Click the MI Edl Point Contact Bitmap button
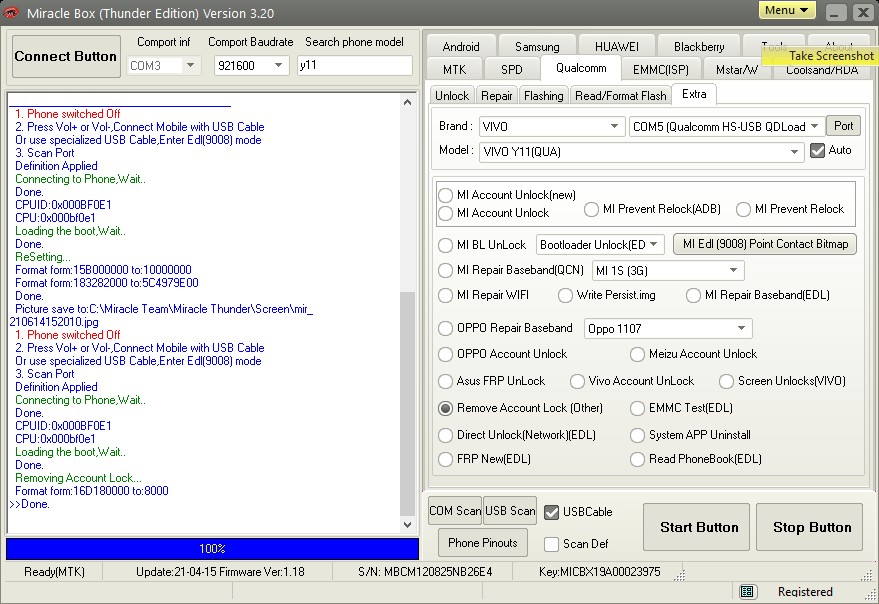Viewport: 879px width, 604px height. click(765, 244)
